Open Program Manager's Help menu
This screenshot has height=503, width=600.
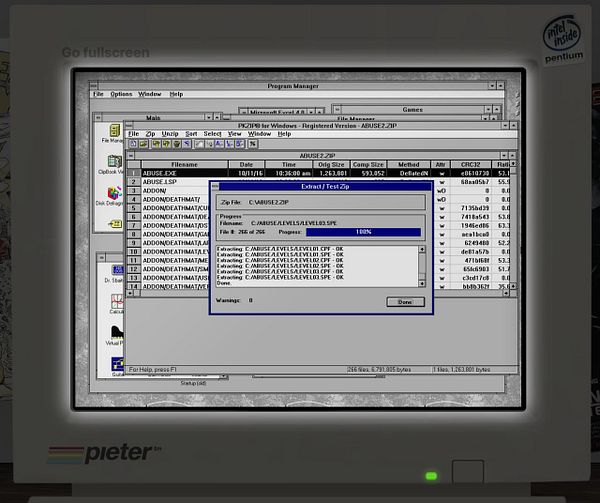(x=176, y=94)
